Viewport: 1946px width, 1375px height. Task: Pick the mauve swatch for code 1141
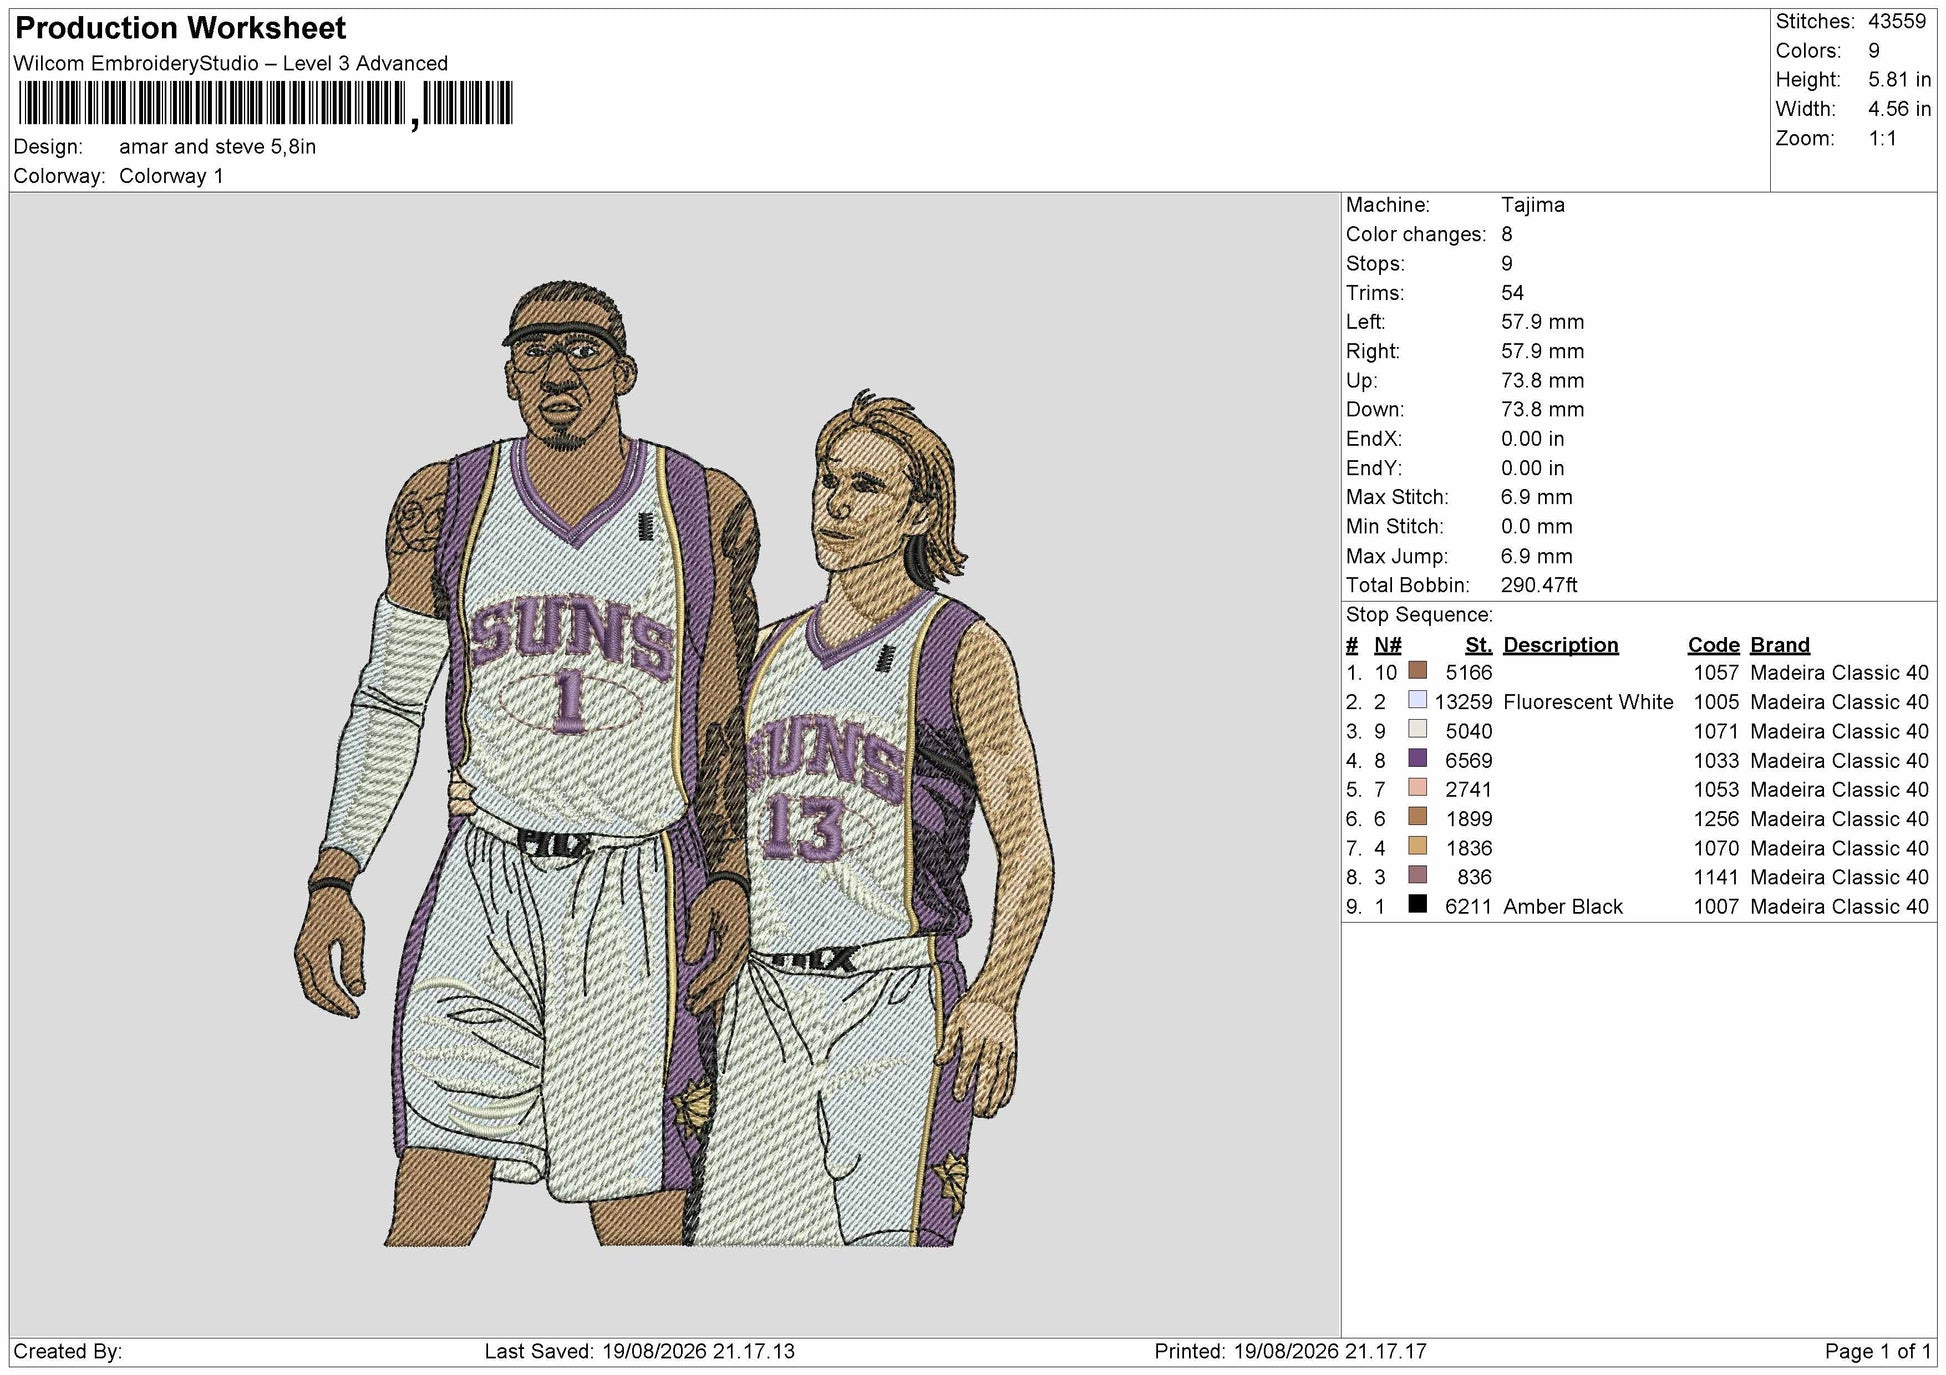(x=1417, y=876)
